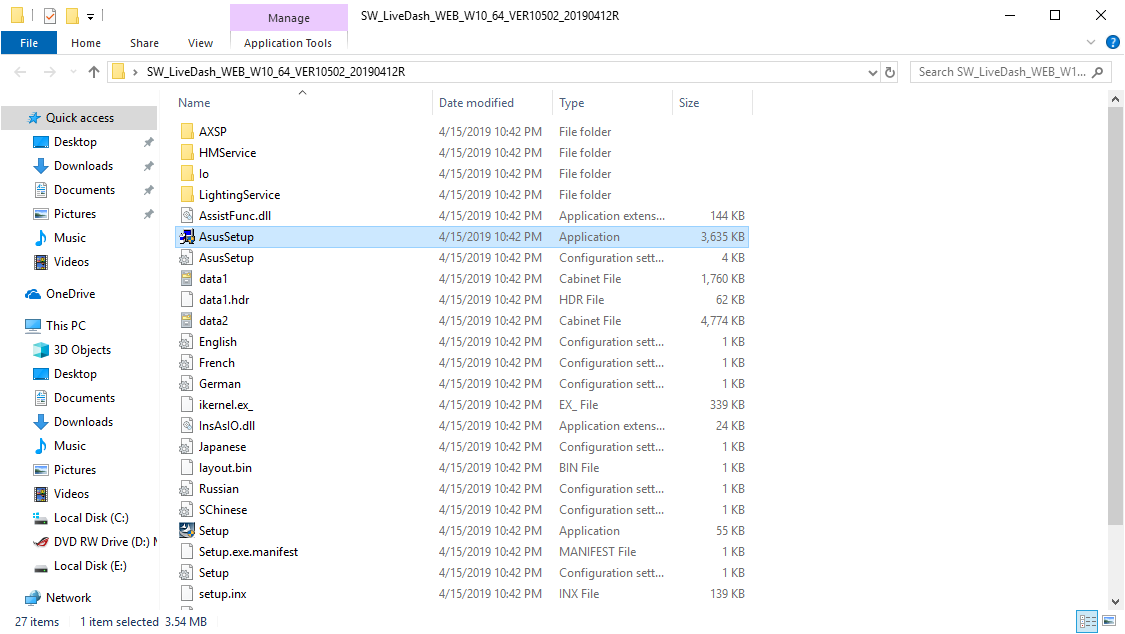The width and height of the screenshot is (1125, 634).
Task: Open the Application Tools tab
Action: click(x=288, y=43)
